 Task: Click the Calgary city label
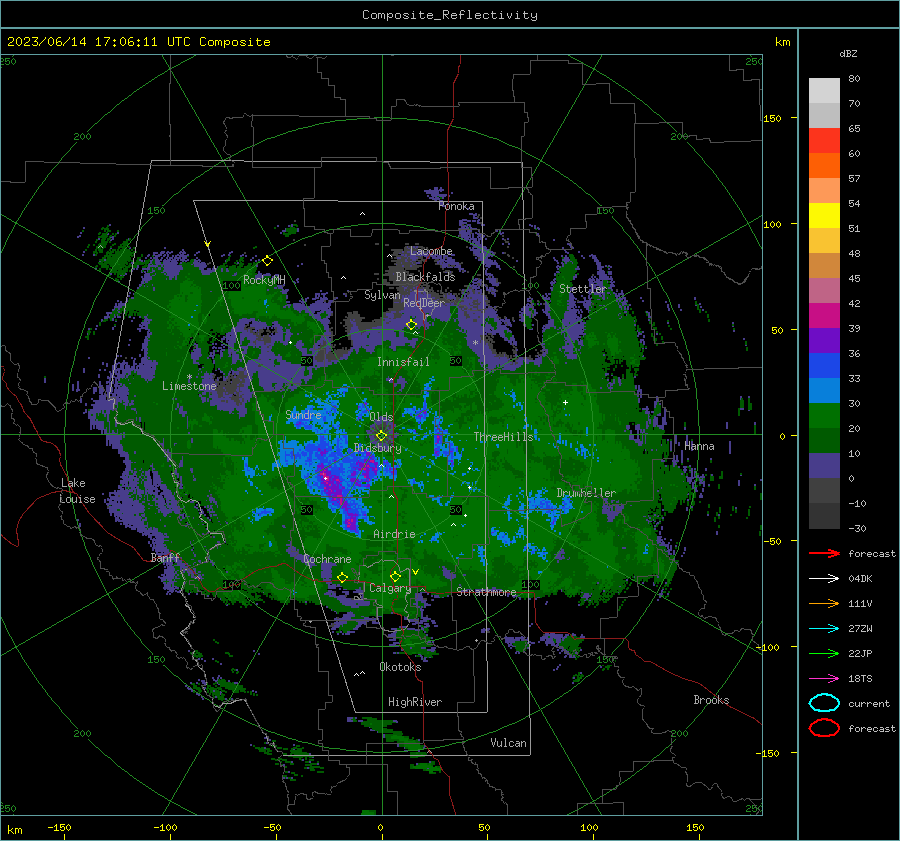390,588
